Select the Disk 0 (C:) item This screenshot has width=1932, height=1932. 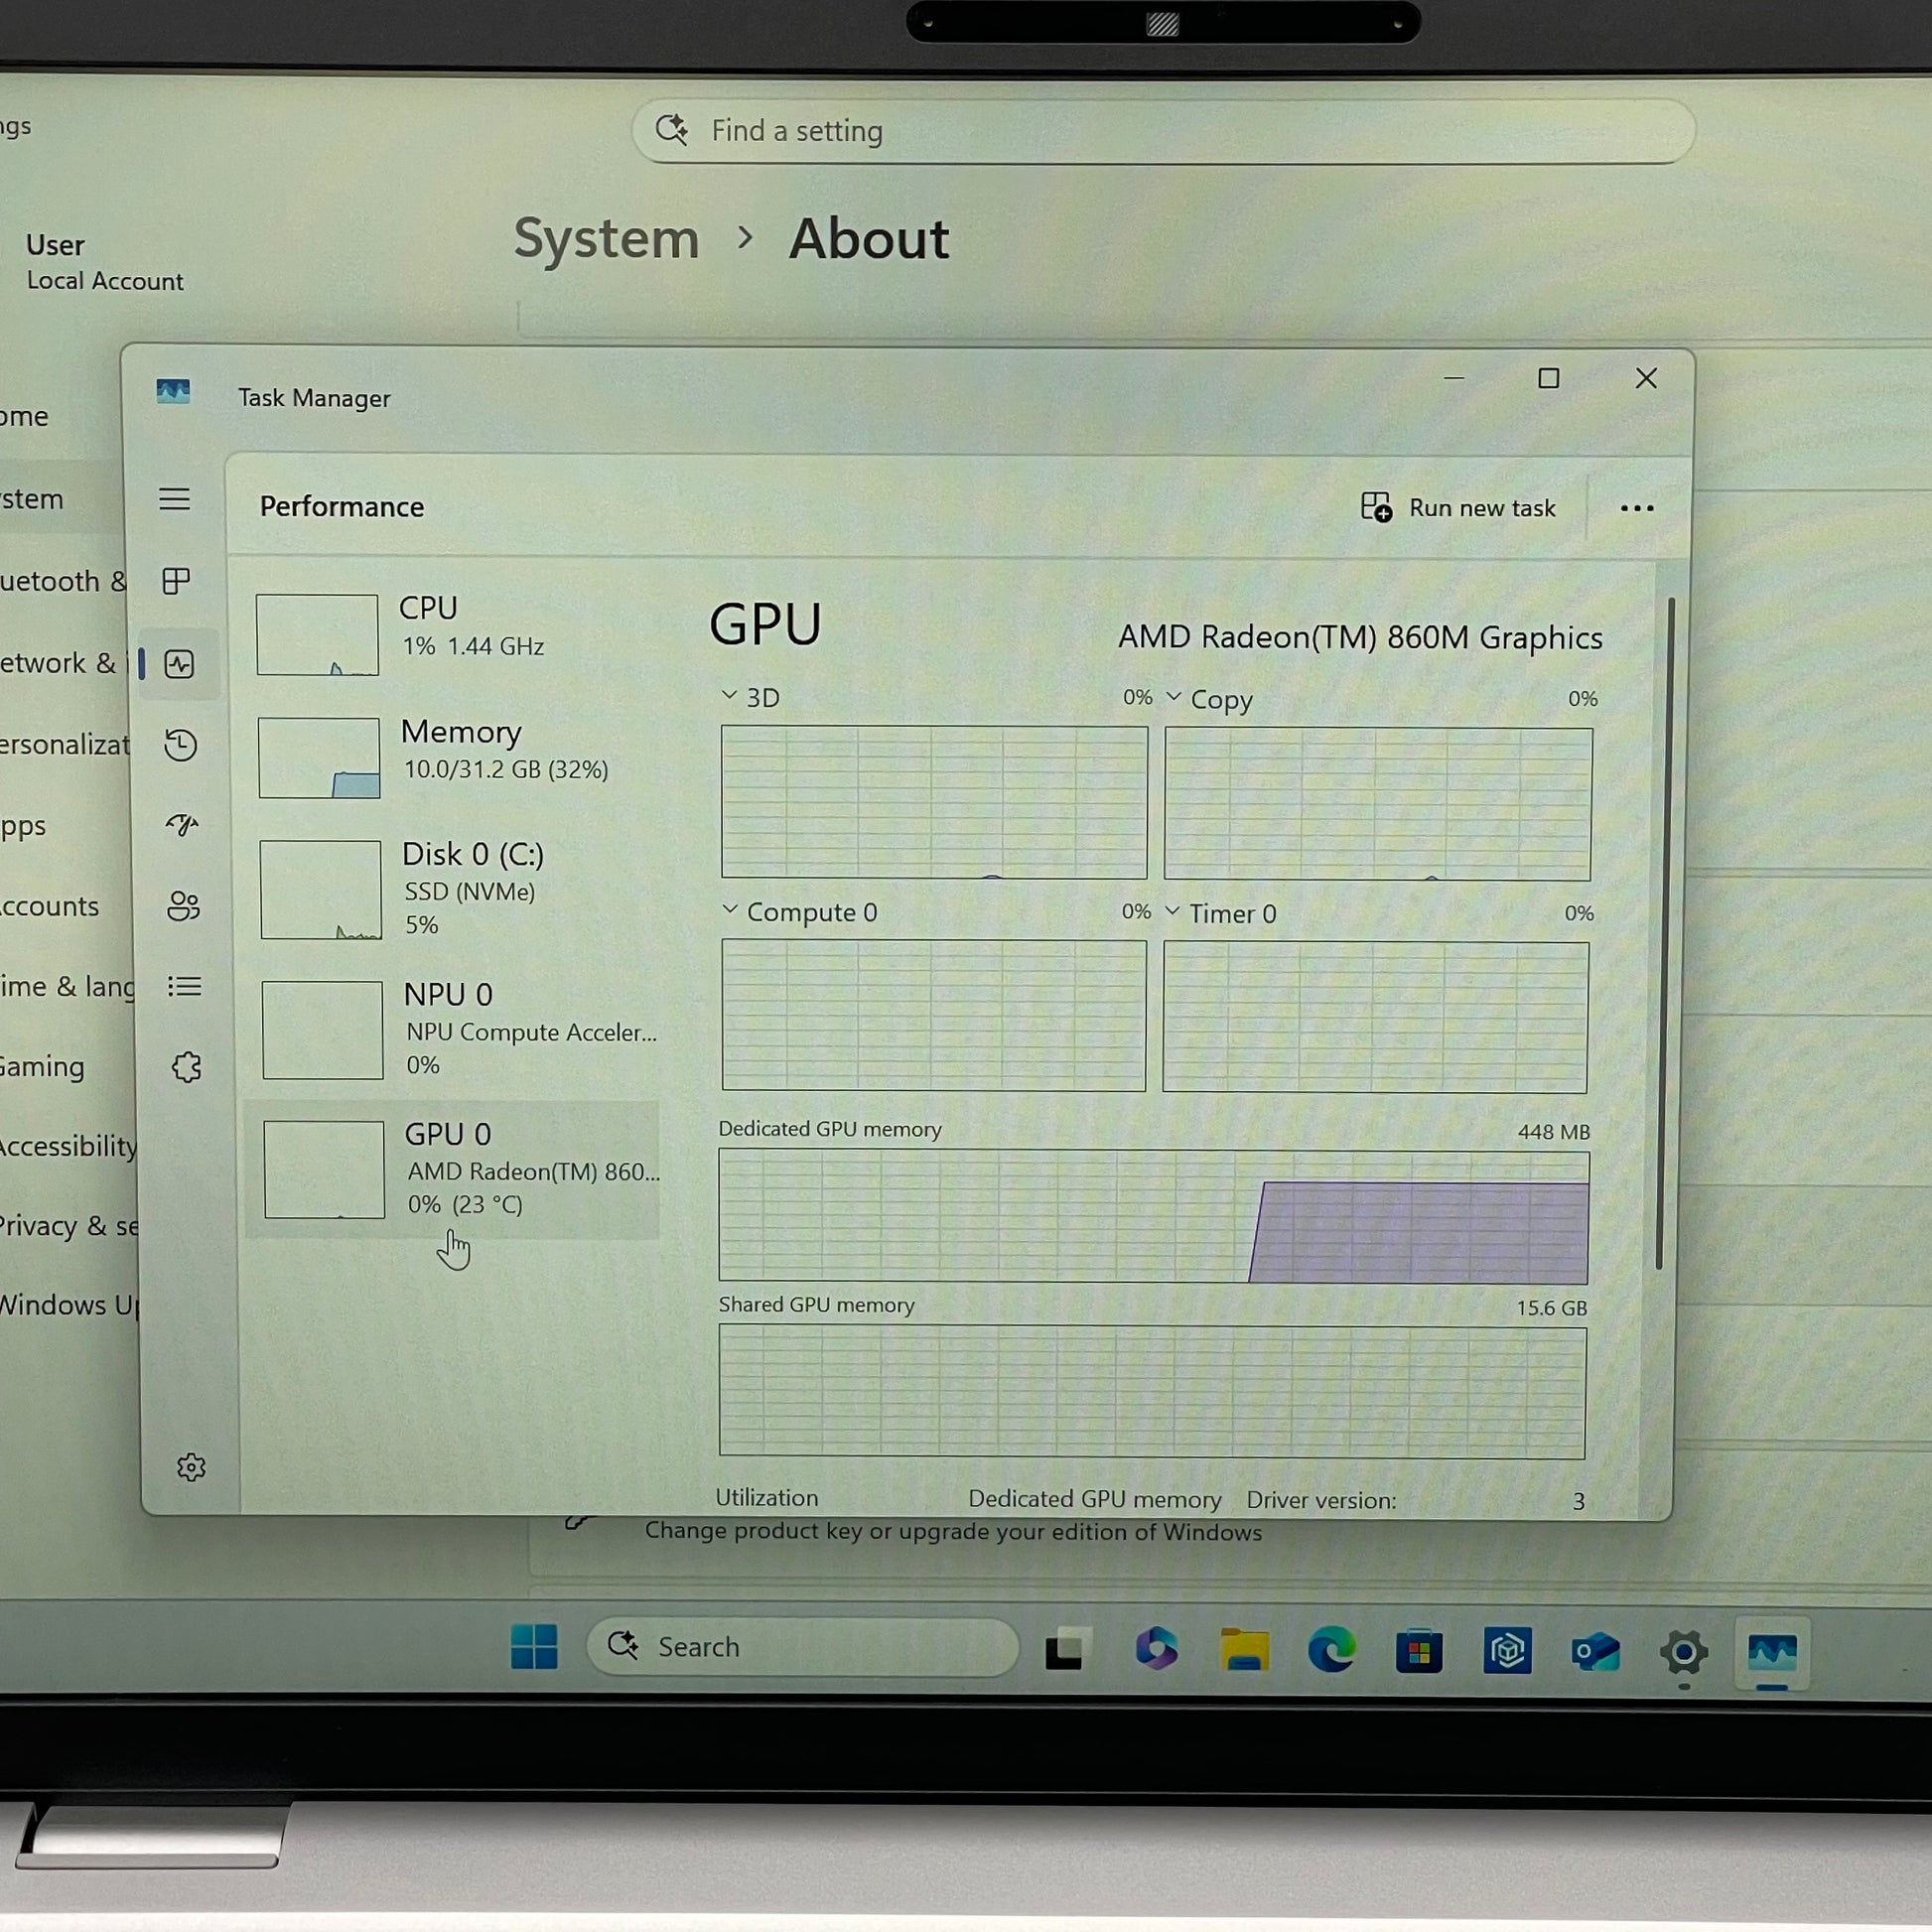(458, 889)
